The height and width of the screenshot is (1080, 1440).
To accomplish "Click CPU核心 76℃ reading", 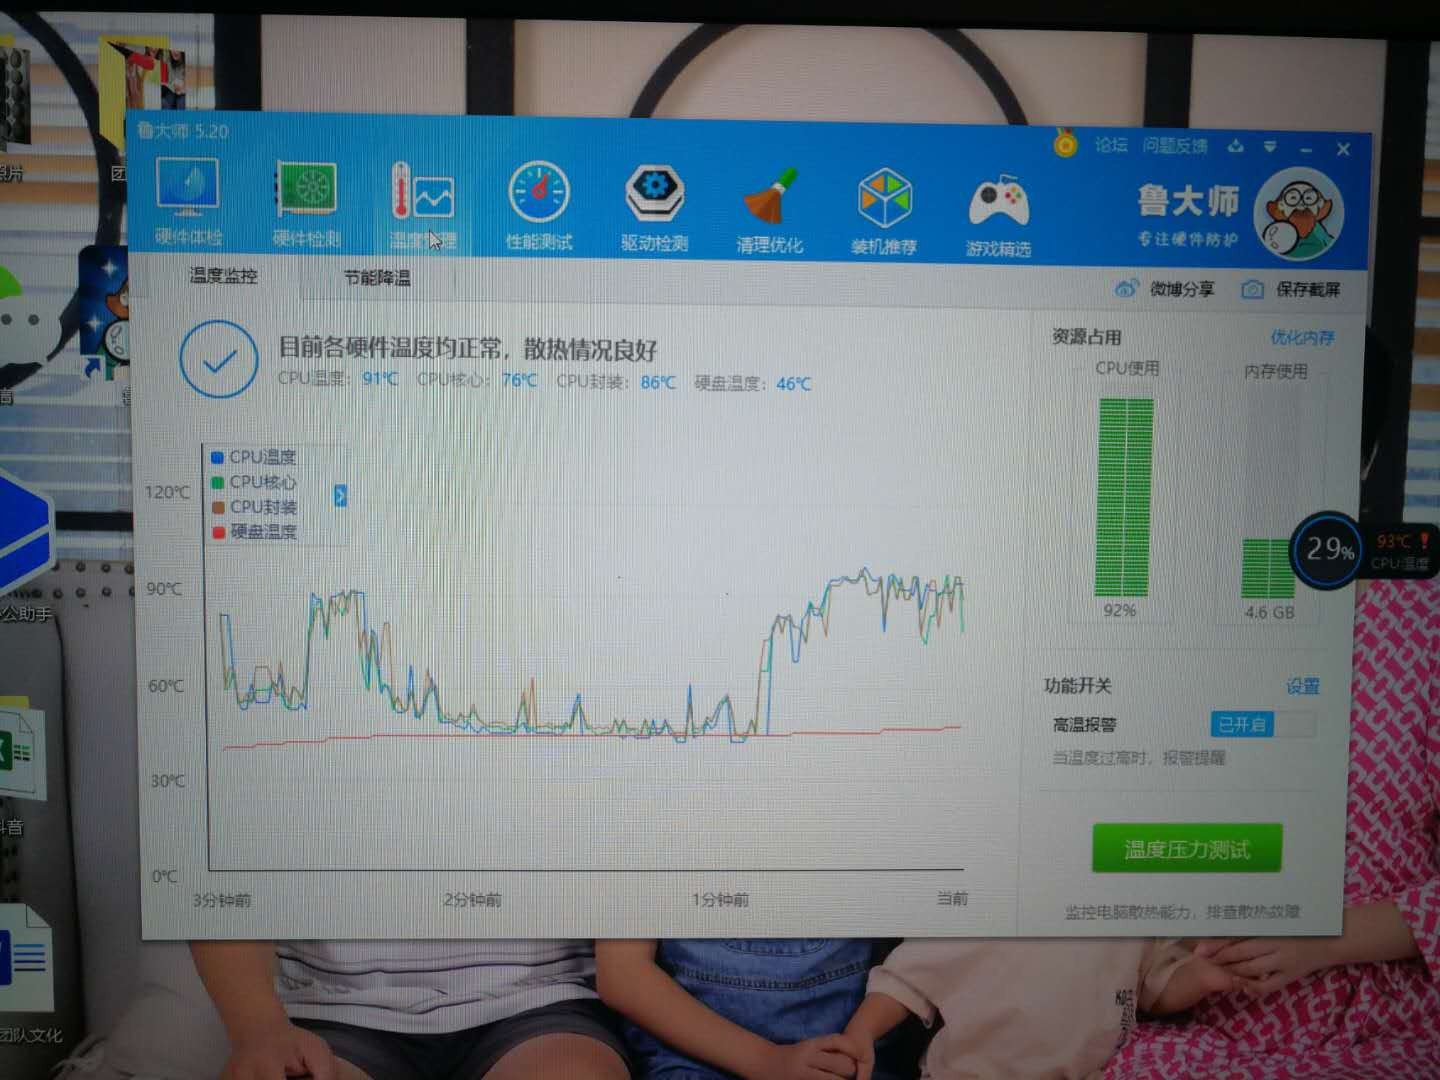I will (477, 380).
